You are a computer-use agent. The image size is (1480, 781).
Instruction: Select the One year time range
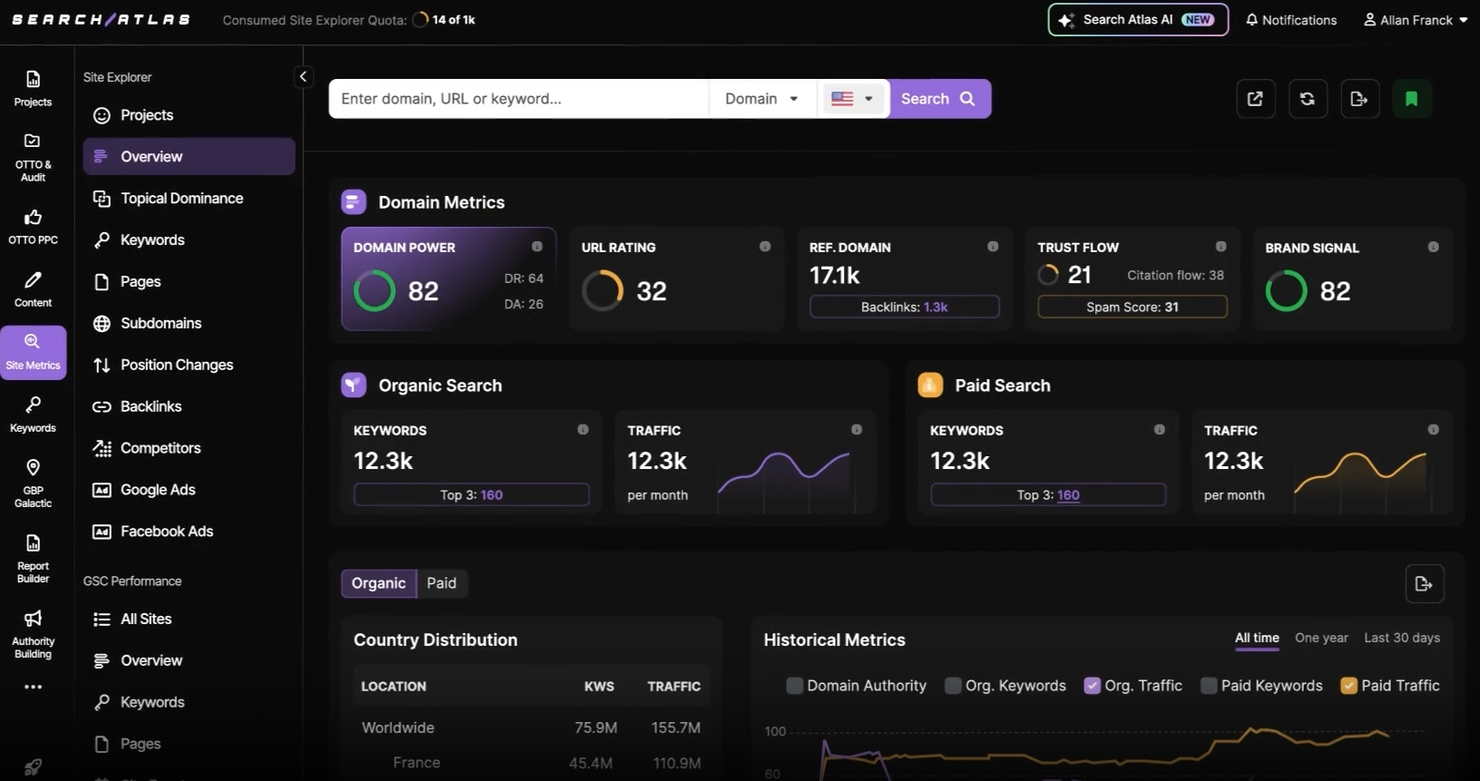1320,637
